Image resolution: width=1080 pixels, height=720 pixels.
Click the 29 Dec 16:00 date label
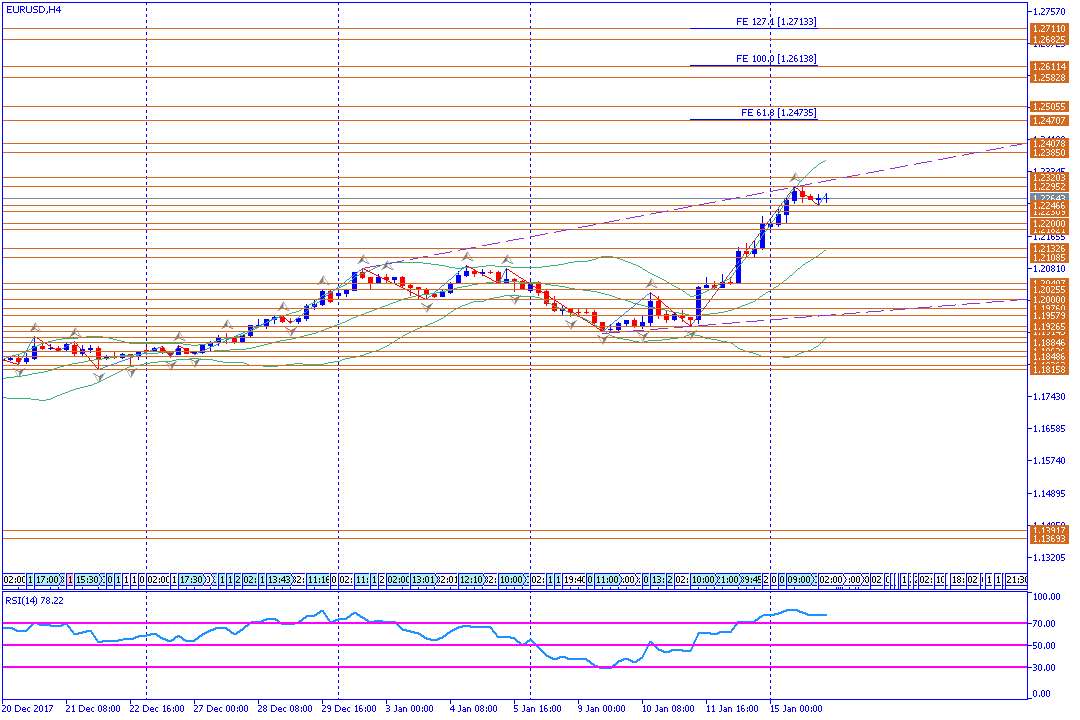point(349,708)
